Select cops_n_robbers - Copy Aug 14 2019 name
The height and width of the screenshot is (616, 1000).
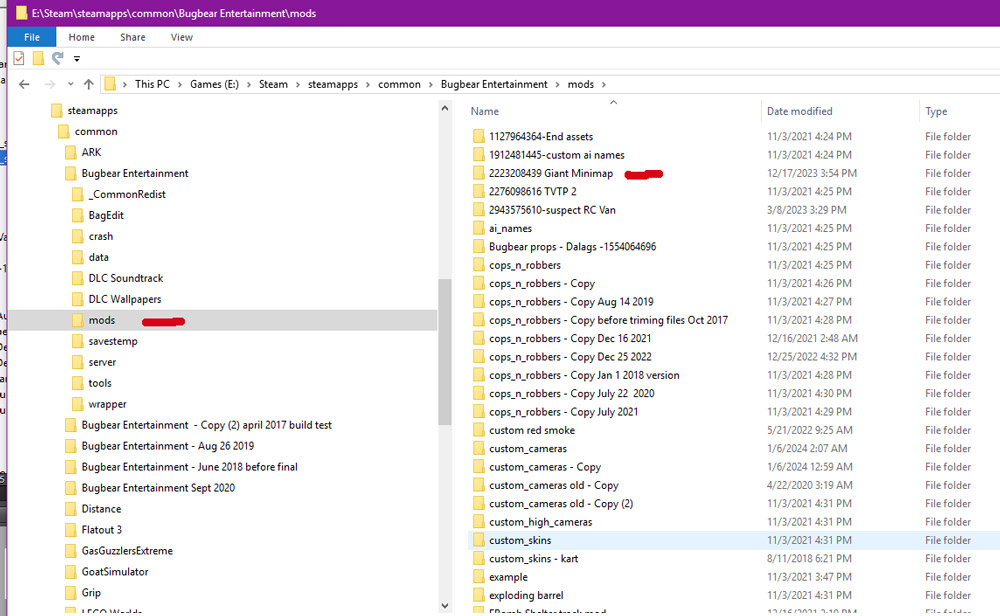coord(571,302)
